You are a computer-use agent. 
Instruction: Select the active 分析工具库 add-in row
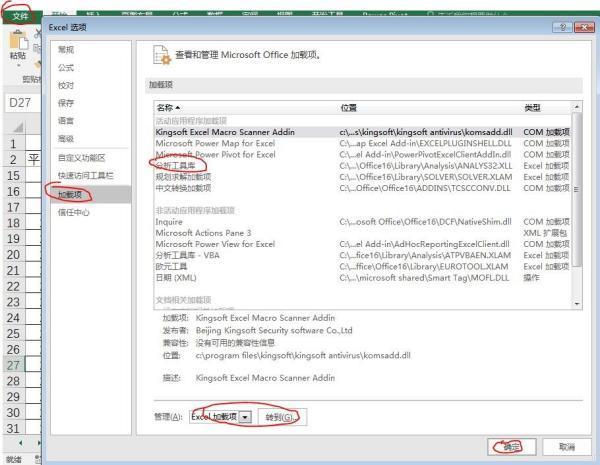362,166
